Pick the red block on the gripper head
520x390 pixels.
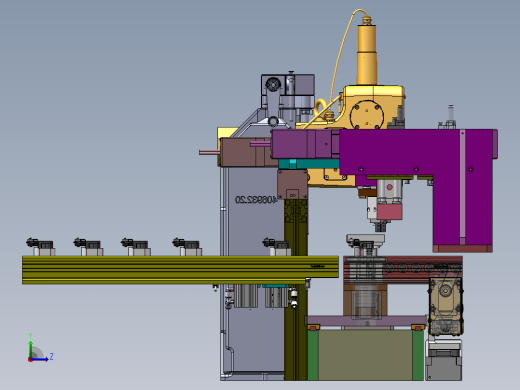click(390, 212)
